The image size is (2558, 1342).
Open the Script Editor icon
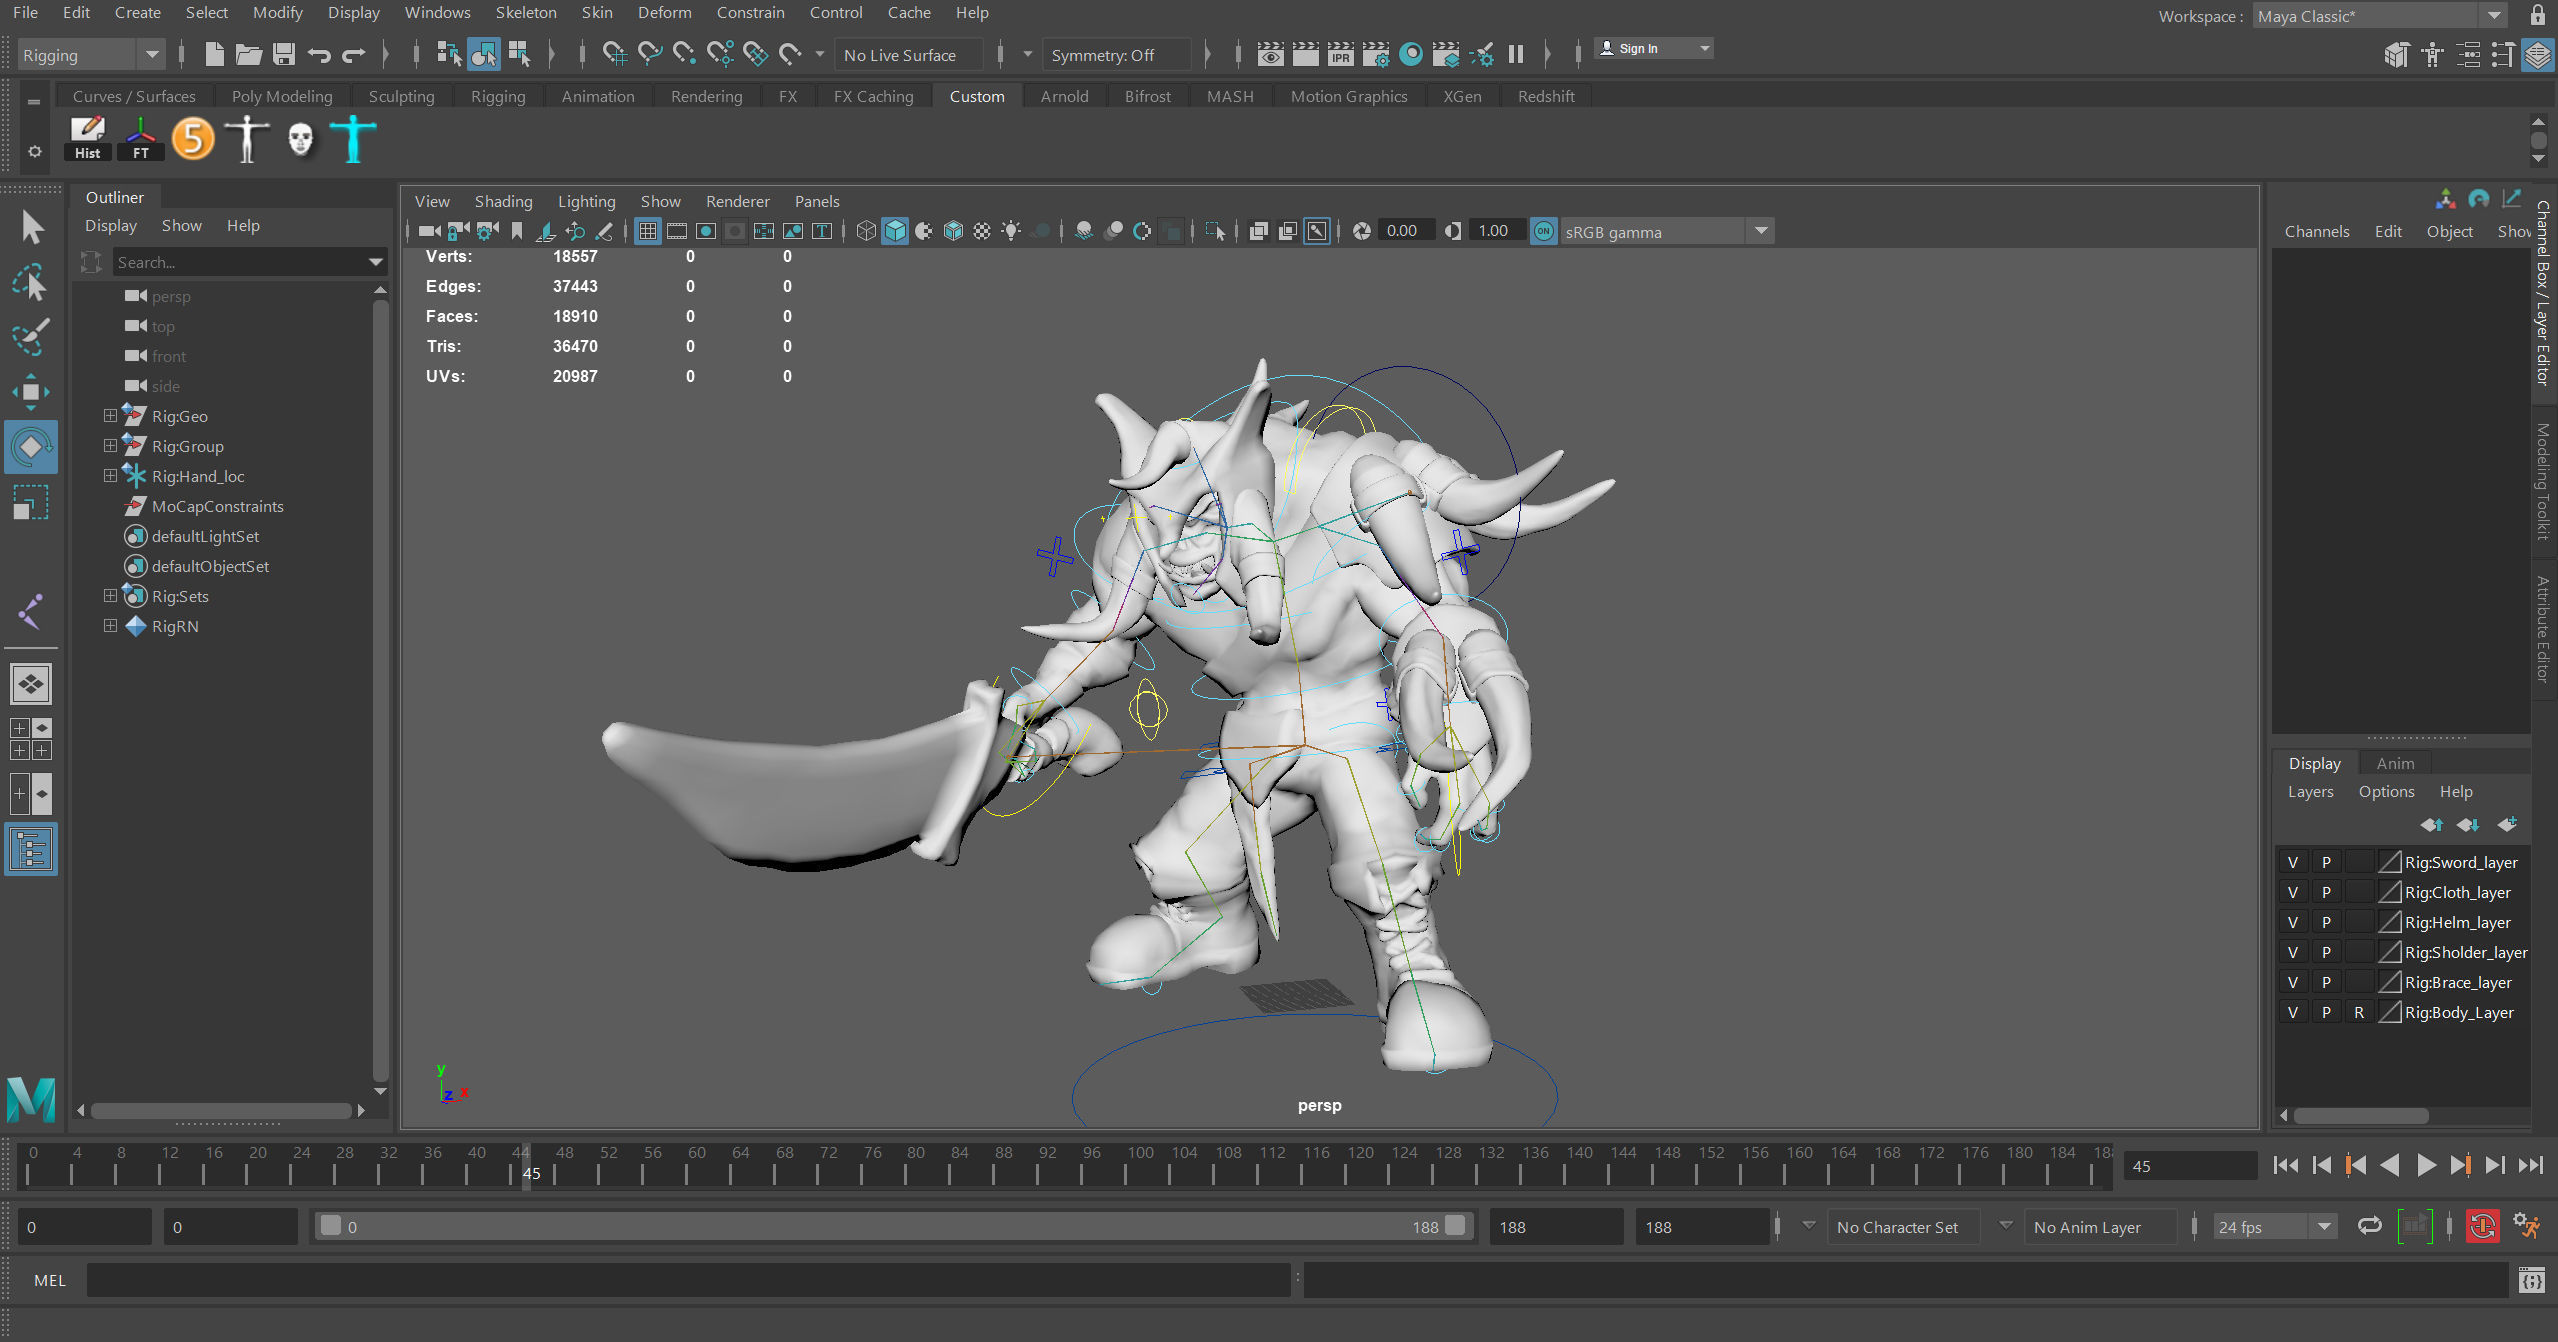2531,1280
